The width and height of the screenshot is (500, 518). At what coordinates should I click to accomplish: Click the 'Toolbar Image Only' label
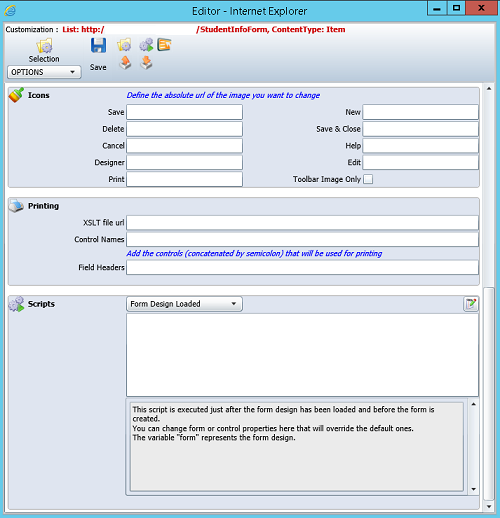(327, 179)
